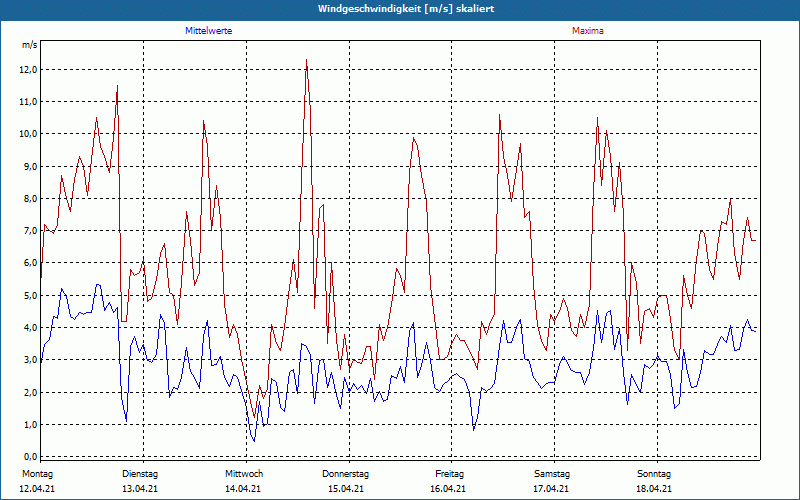The width and height of the screenshot is (800, 500).
Task: Click the date 17.04.21
Action: coord(551,489)
